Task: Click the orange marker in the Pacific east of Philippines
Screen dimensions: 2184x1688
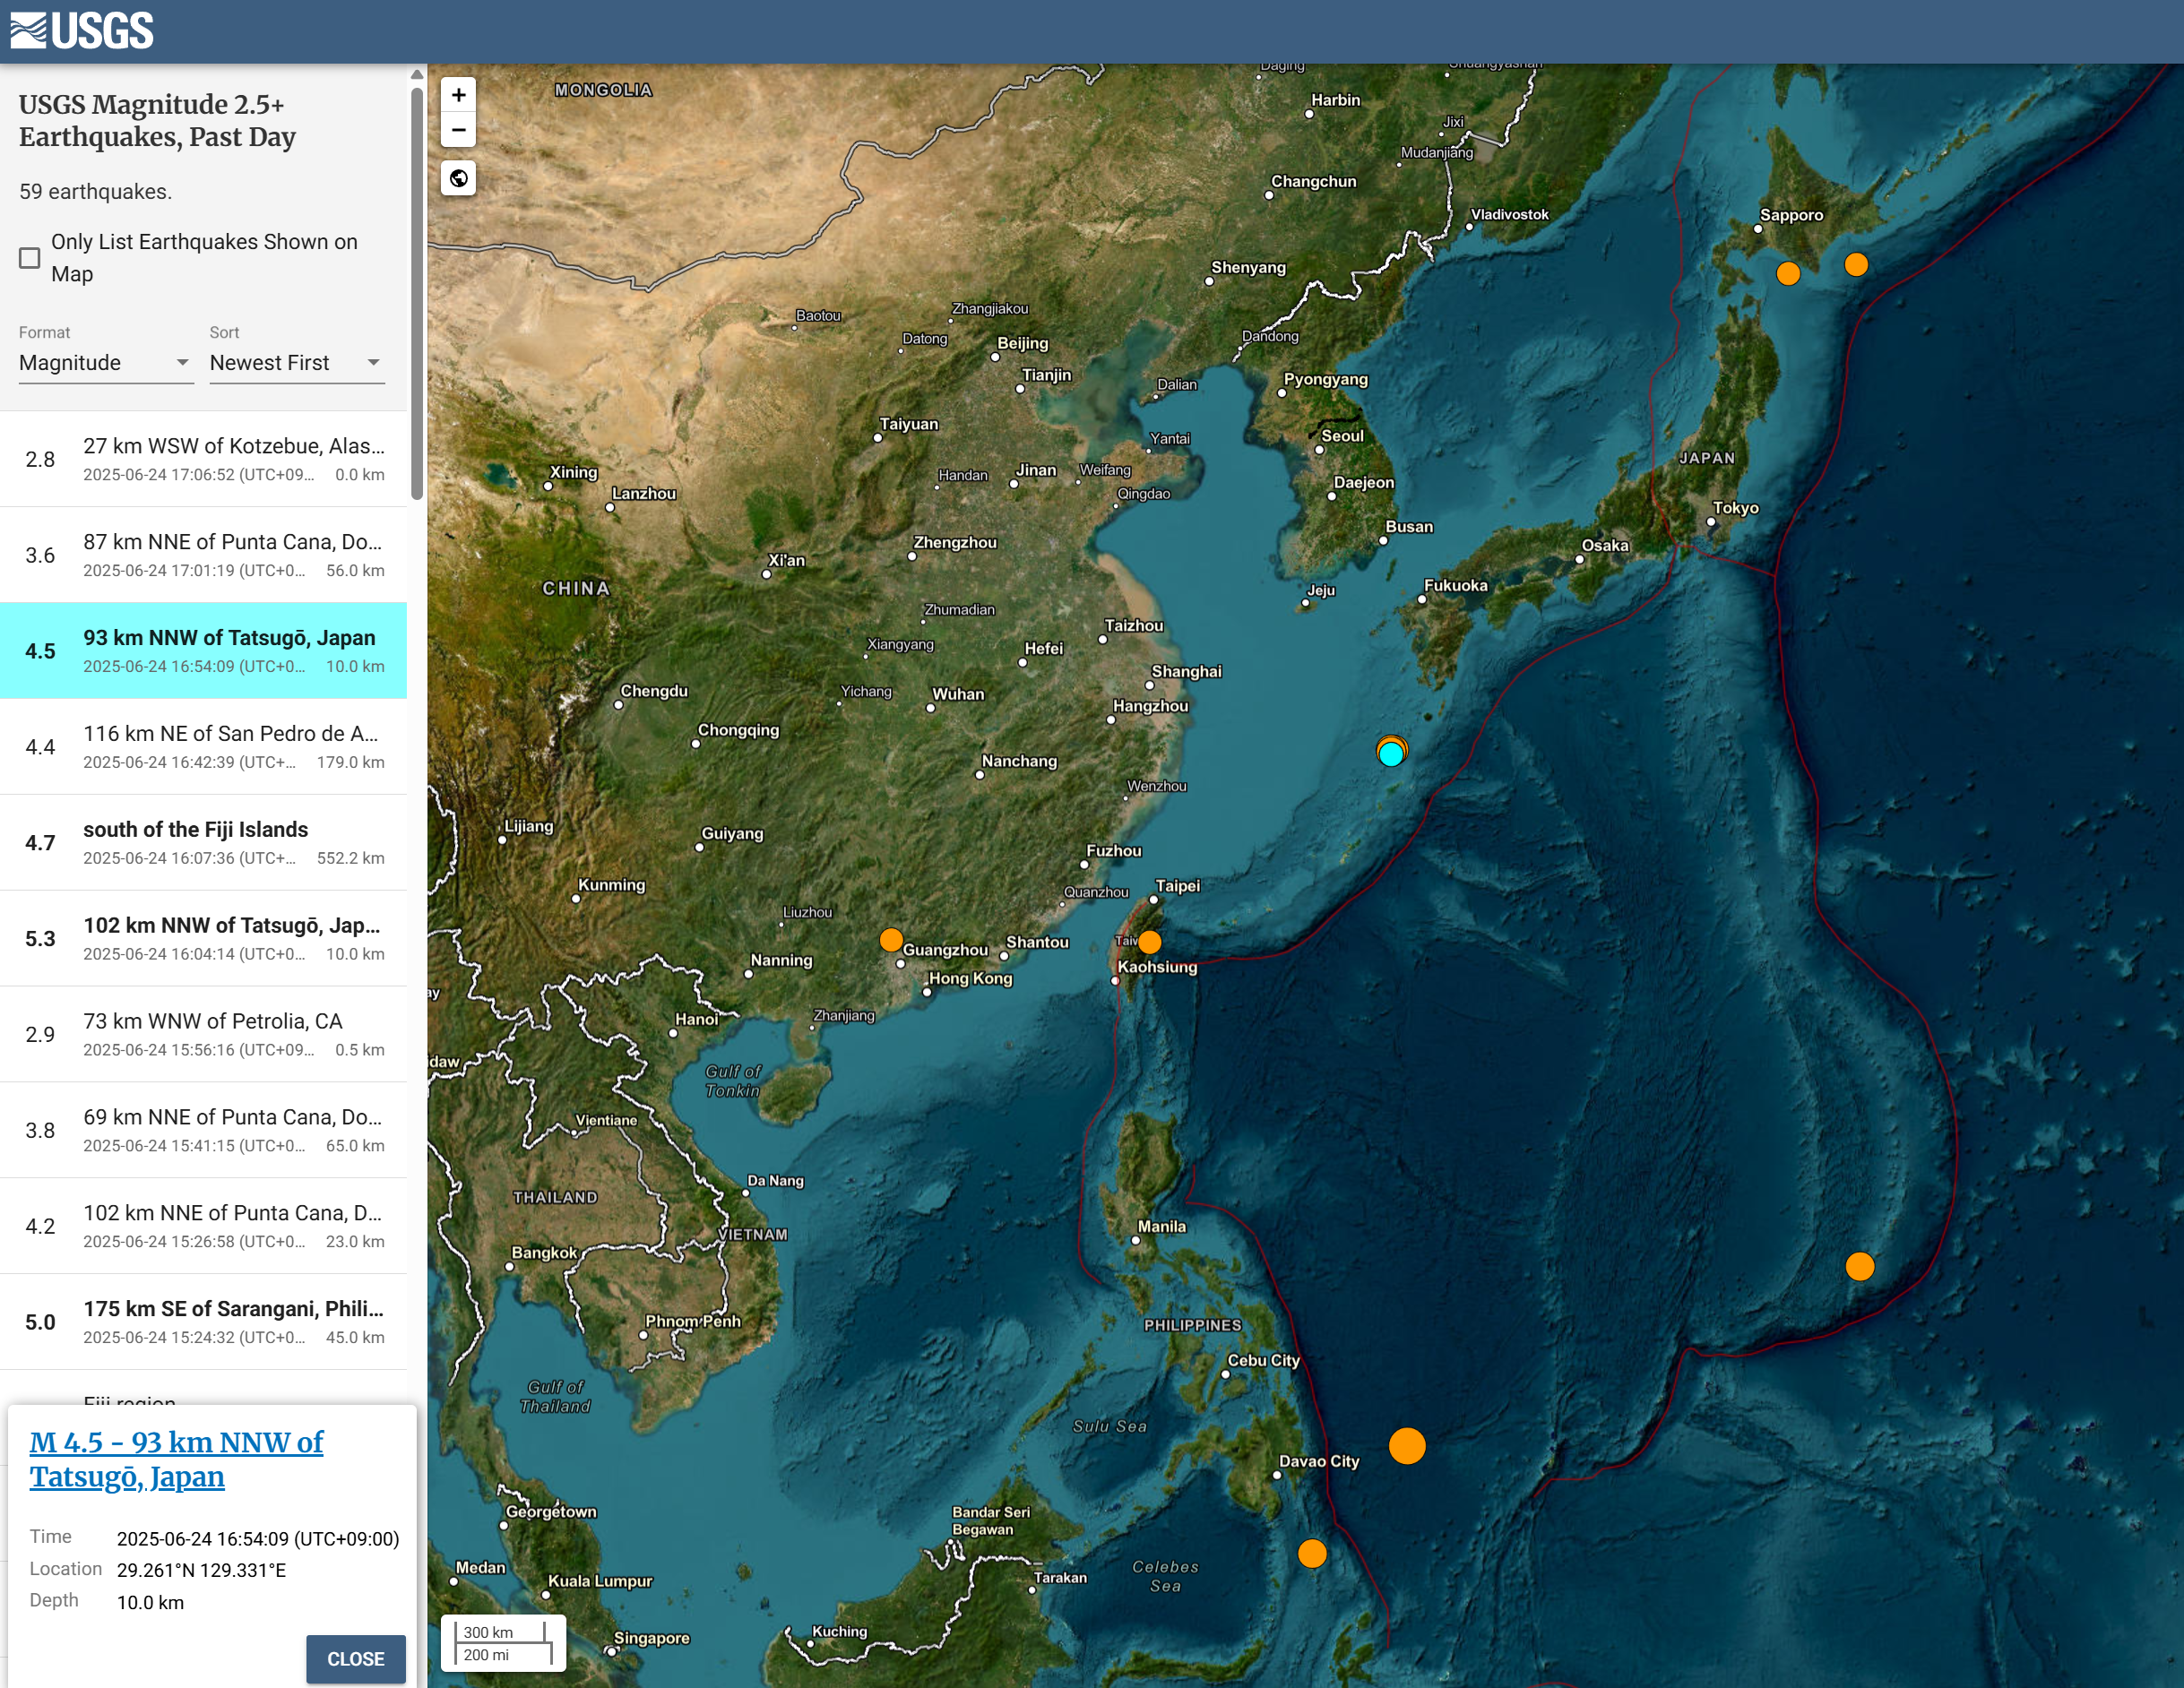Action: pos(1860,1266)
